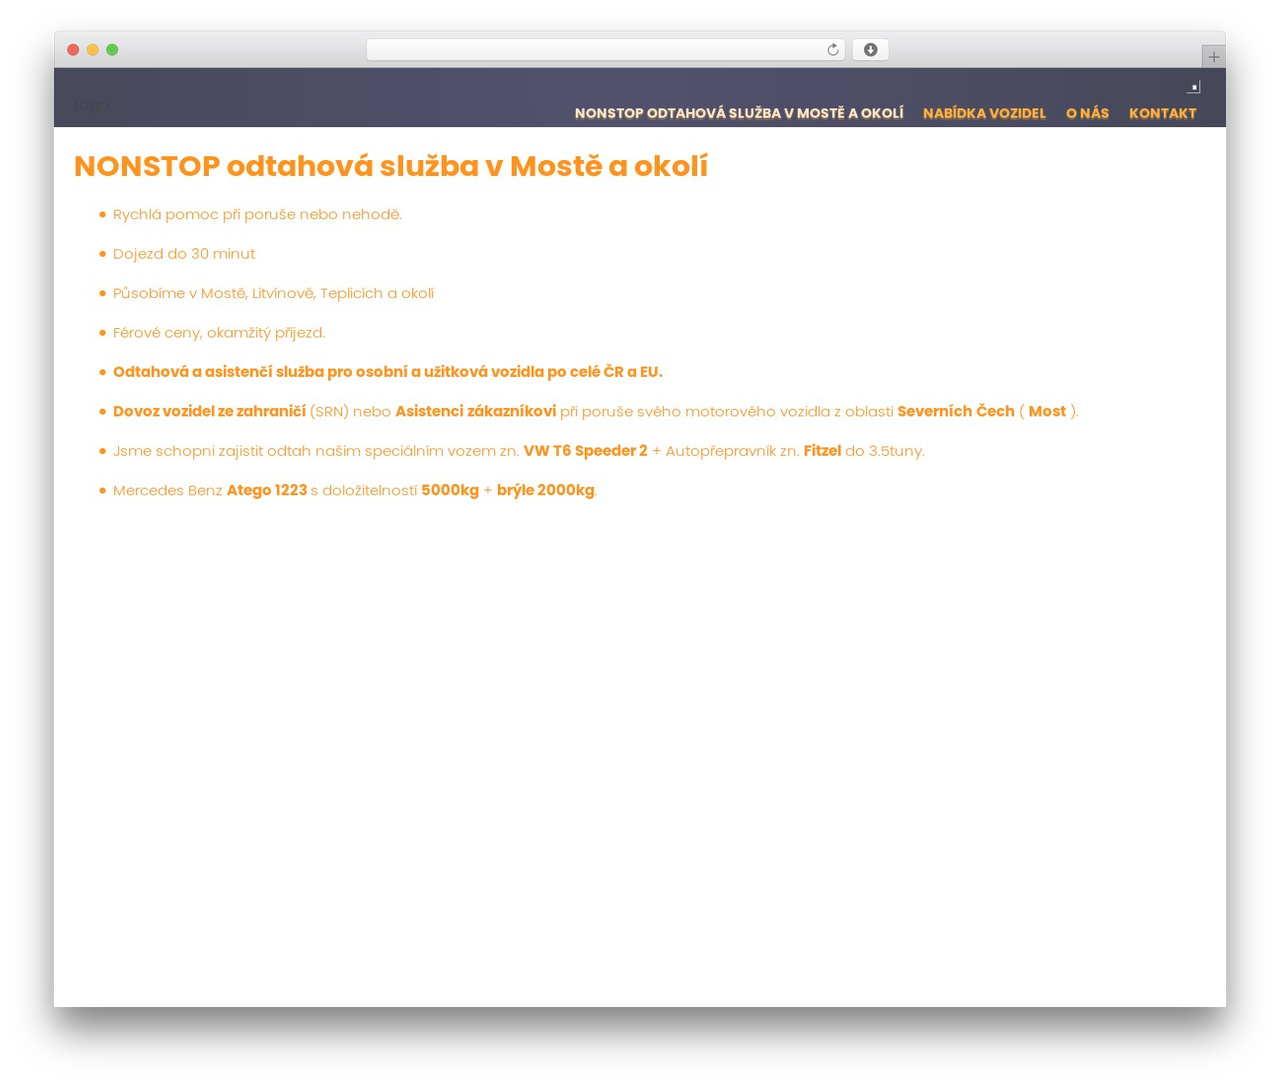Image resolution: width=1280 pixels, height=1084 pixels.
Task: Open the Nonstop odtahová služba v Mostě a okolí menu item
Action: pyautogui.click(x=739, y=113)
